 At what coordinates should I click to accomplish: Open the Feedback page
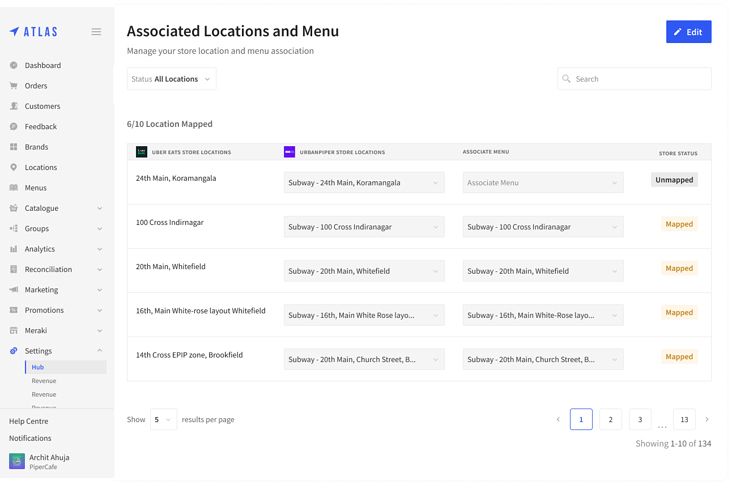(x=40, y=127)
